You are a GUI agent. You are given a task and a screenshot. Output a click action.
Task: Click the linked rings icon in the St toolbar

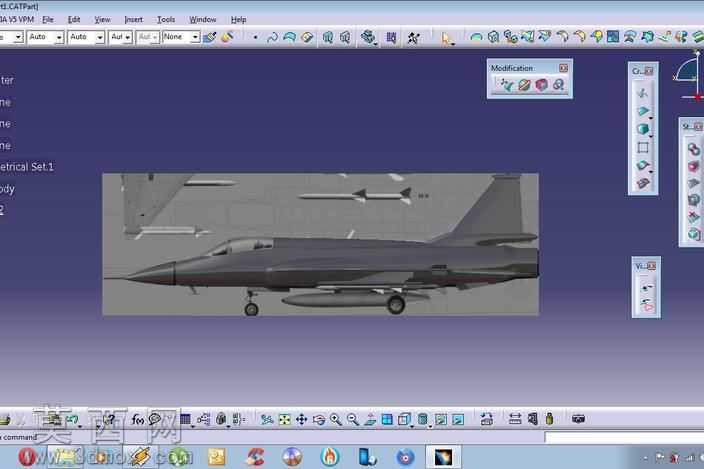point(694,149)
